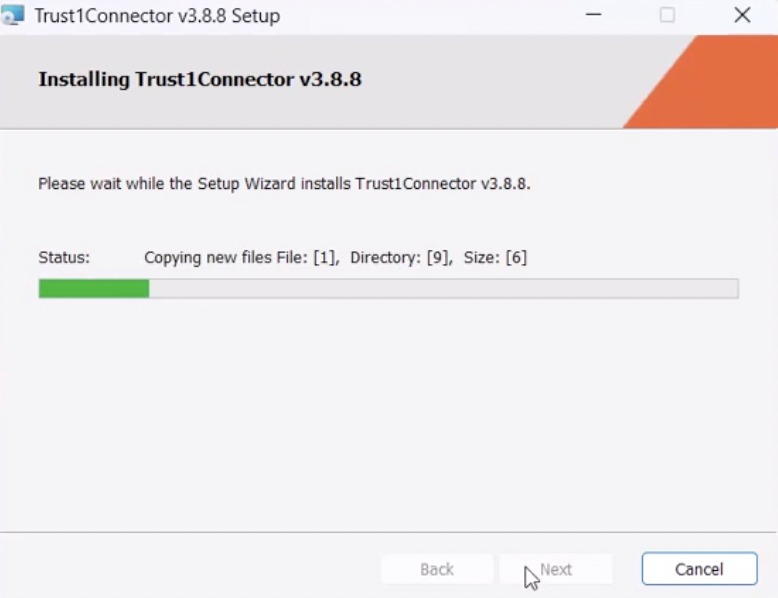Screen dimensions: 778x598
Task: Click the word "Setup" in the window title
Action: (x=256, y=16)
